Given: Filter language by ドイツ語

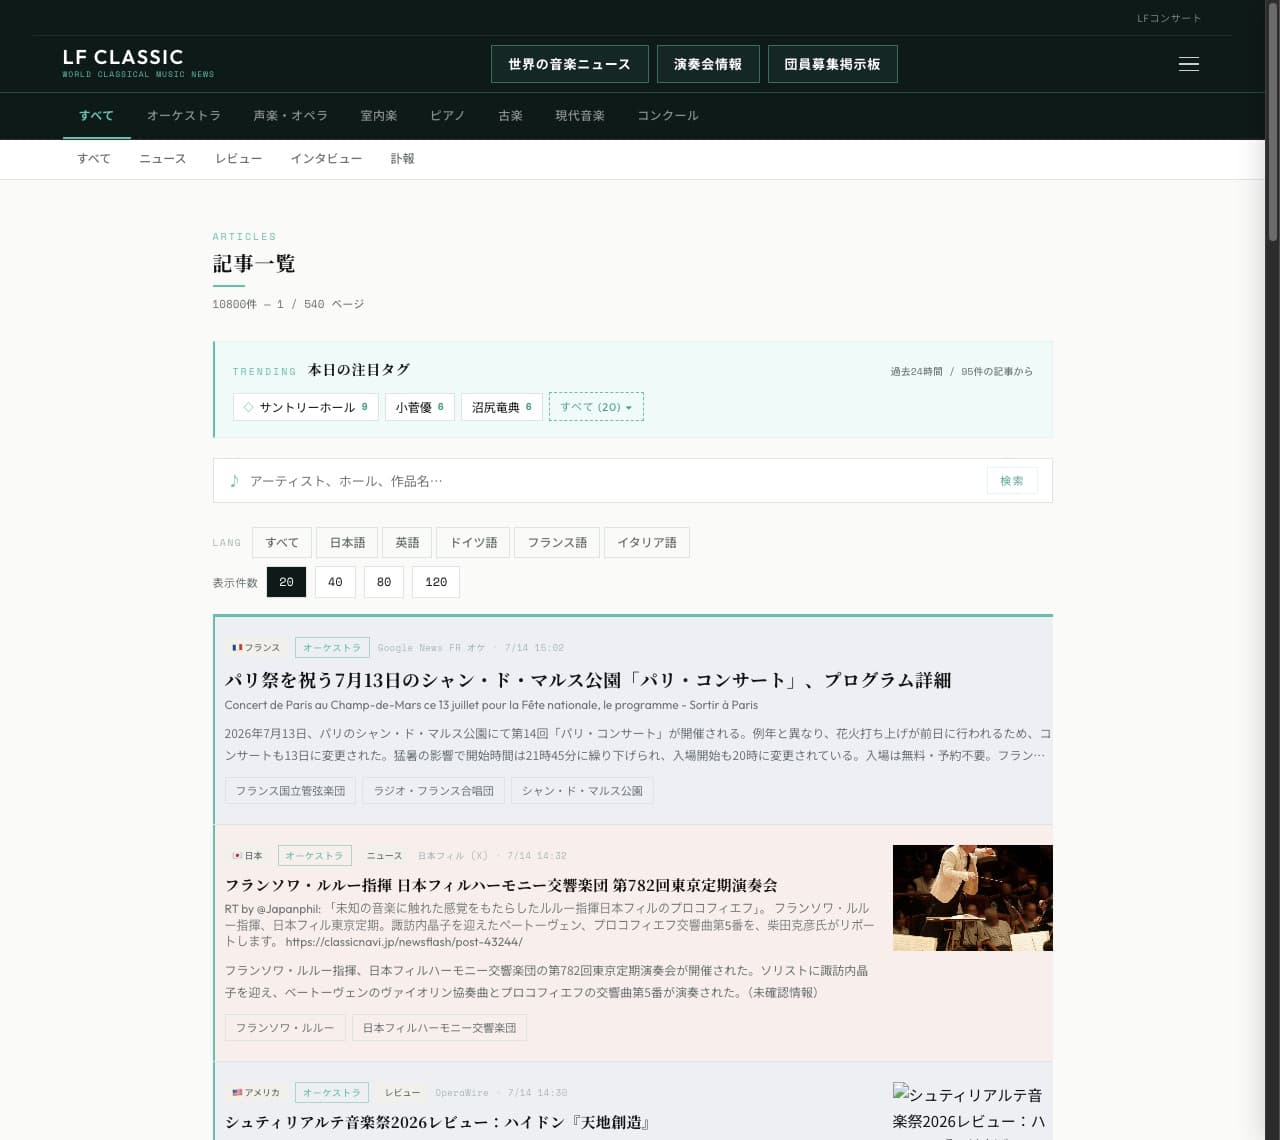Looking at the screenshot, I should [x=473, y=542].
